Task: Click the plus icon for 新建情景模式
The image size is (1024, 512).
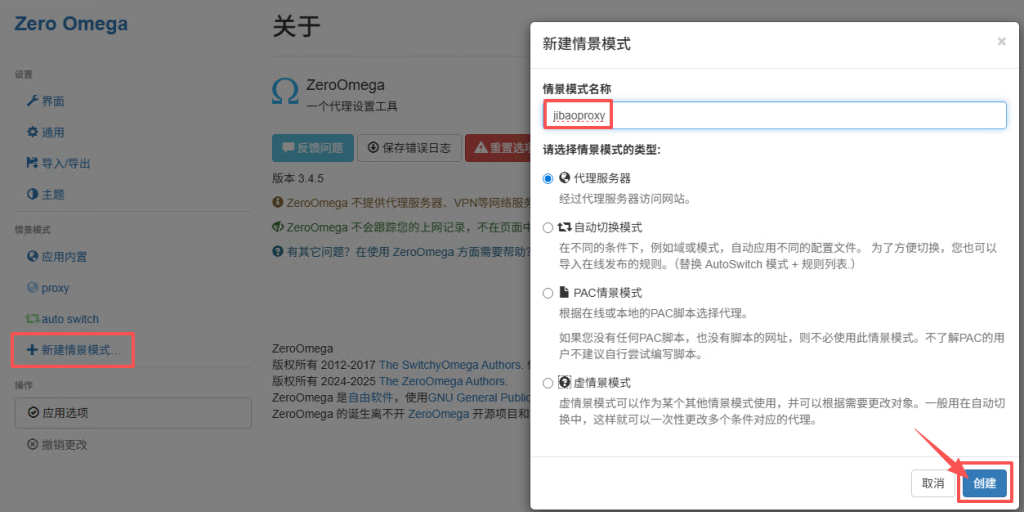Action: click(32, 351)
